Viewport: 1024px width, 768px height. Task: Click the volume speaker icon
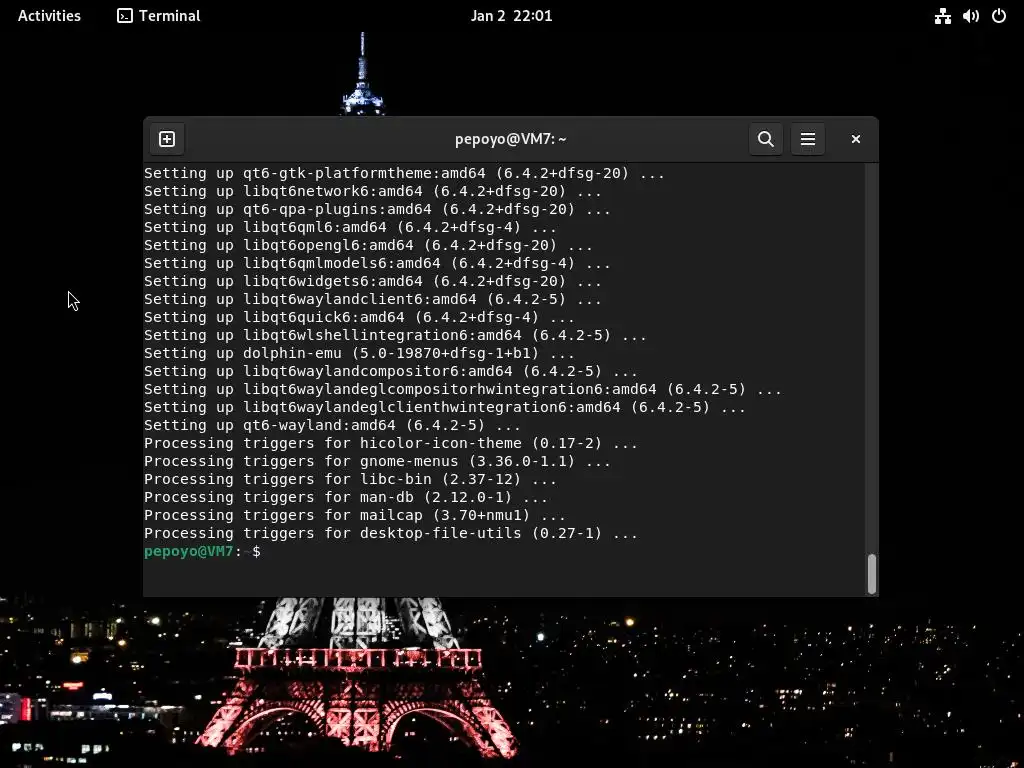970,16
